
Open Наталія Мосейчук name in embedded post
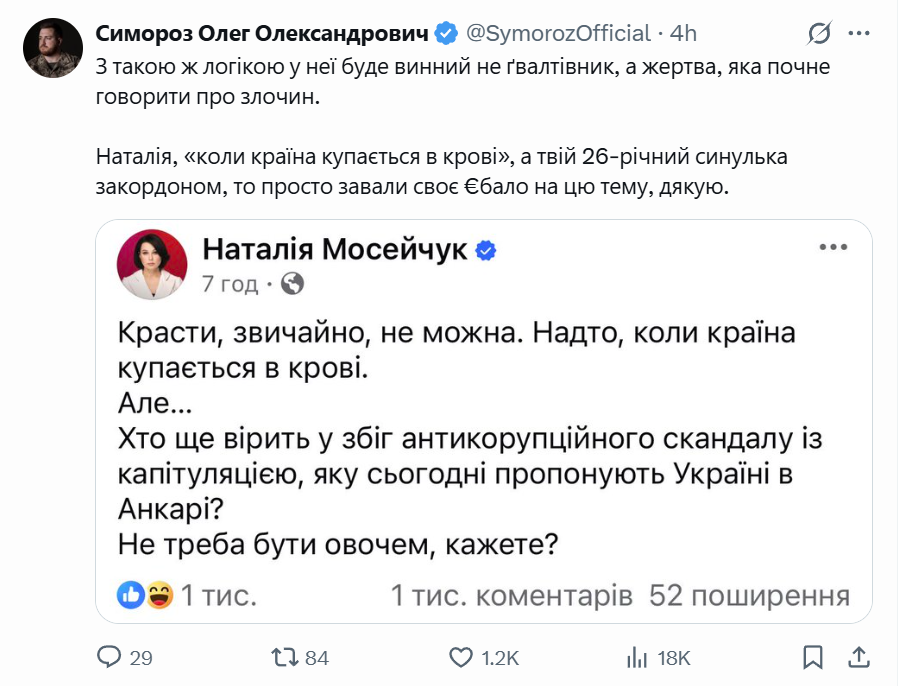[x=334, y=249]
